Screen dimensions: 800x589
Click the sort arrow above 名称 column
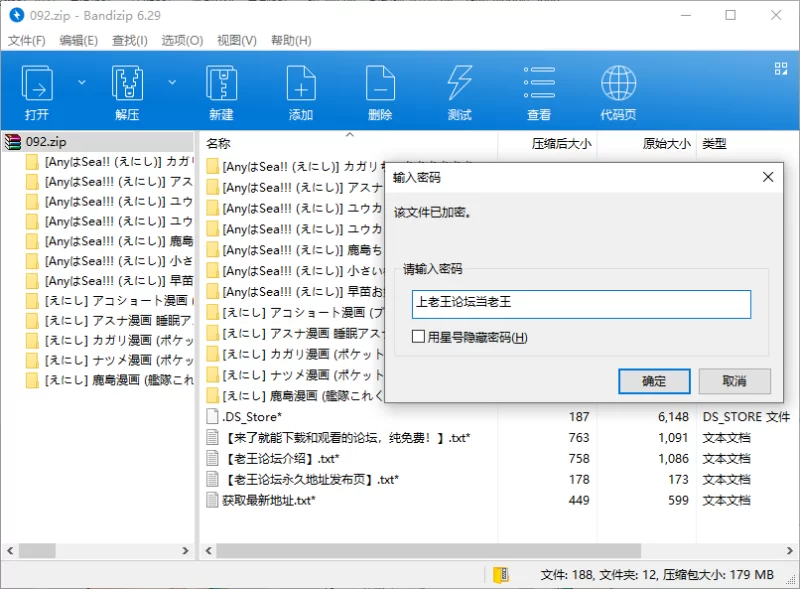click(349, 135)
